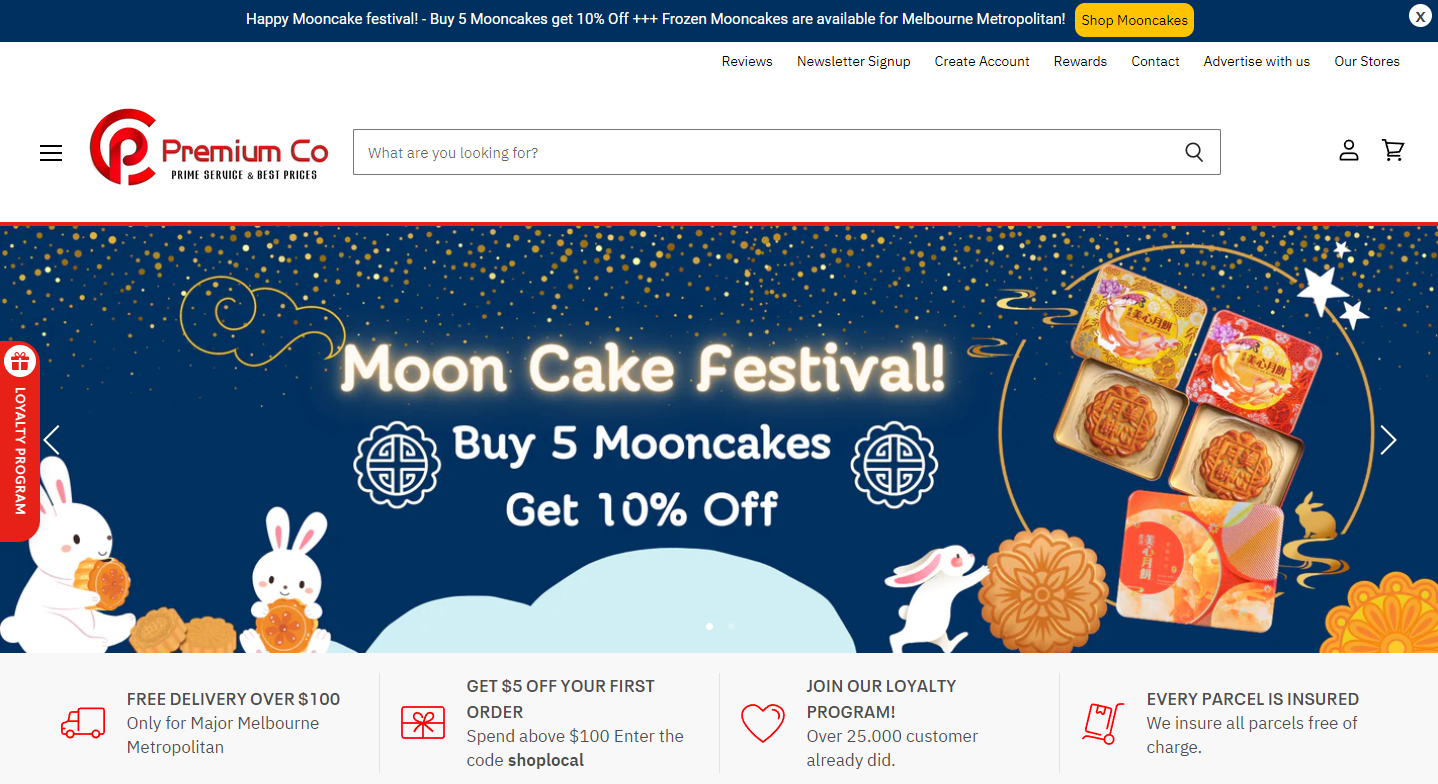The height and width of the screenshot is (784, 1438).
Task: Click the Shop Mooncakes button
Action: 1134,20
